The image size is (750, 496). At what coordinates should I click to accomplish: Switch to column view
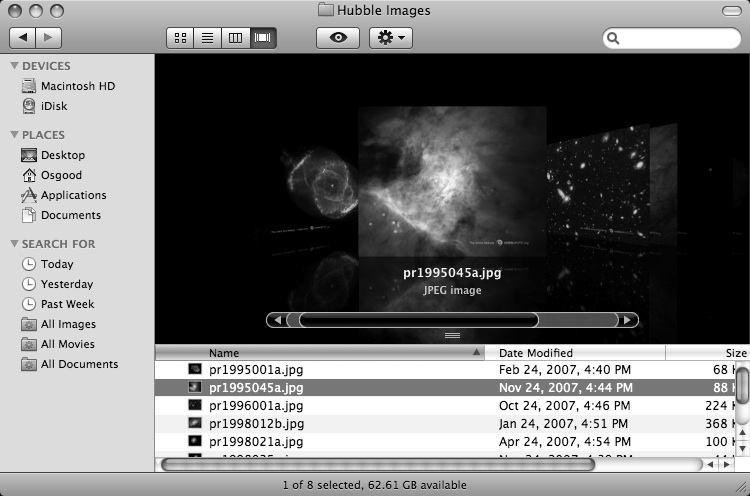click(236, 38)
